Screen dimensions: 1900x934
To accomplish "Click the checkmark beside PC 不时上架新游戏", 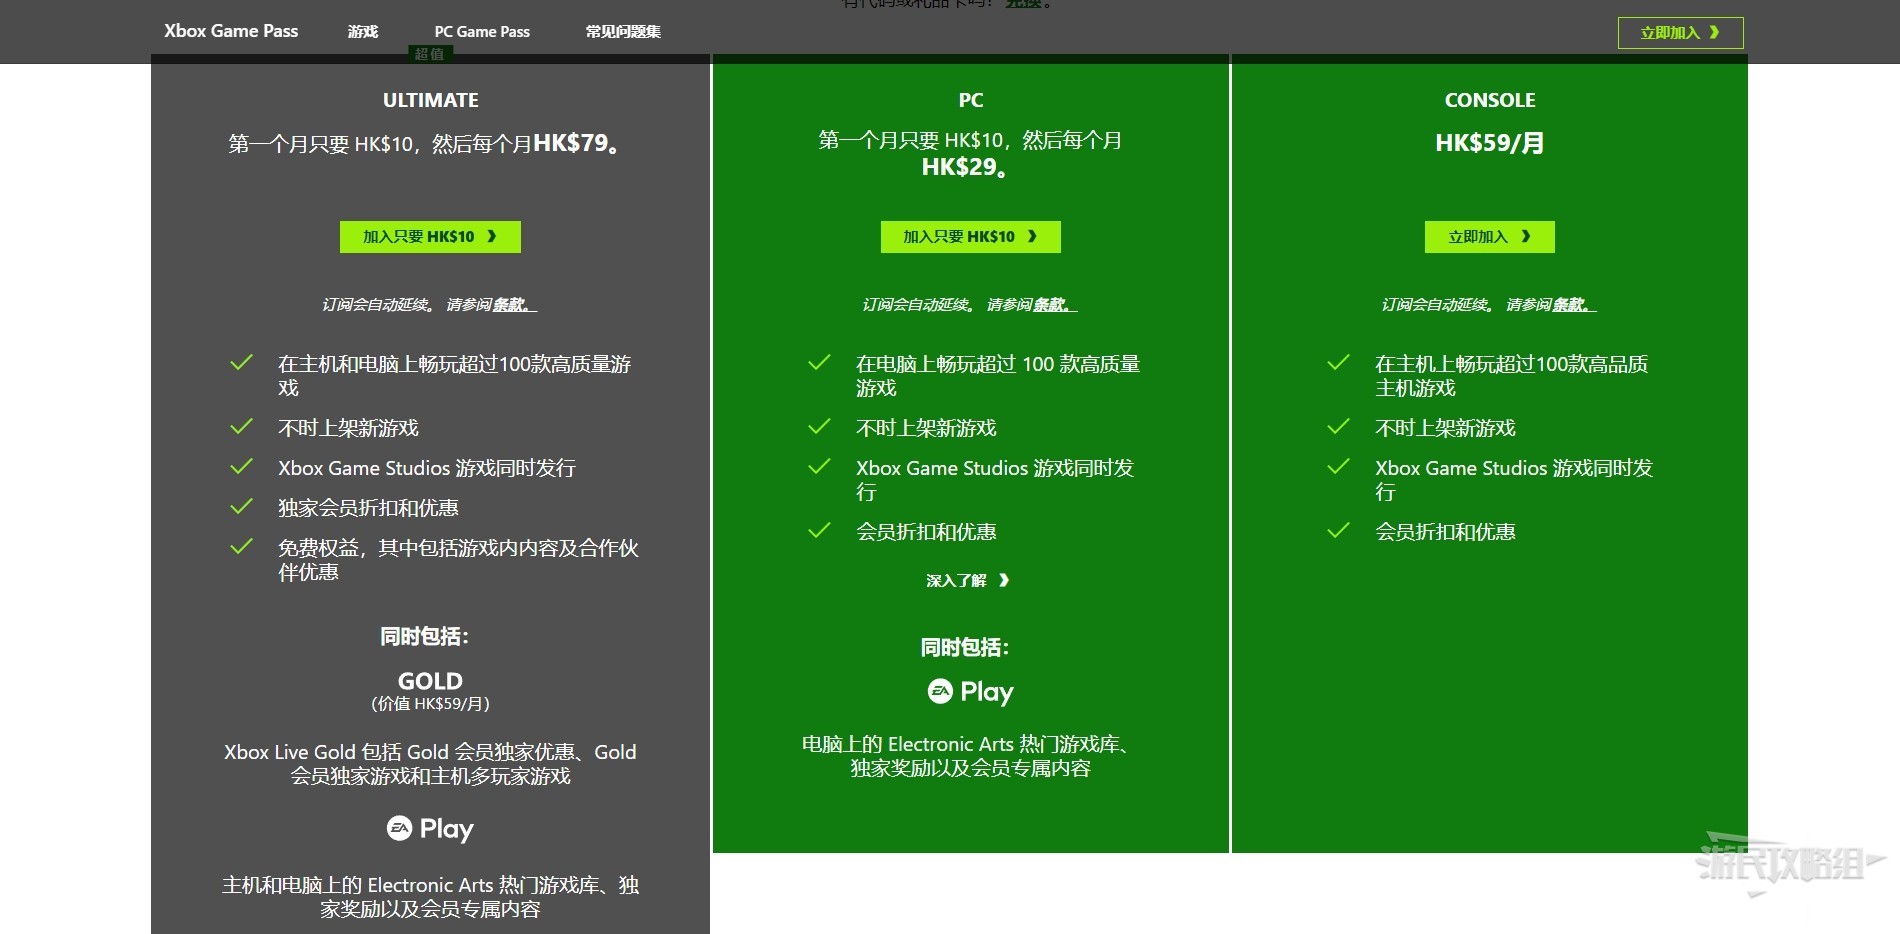I will click(x=819, y=427).
